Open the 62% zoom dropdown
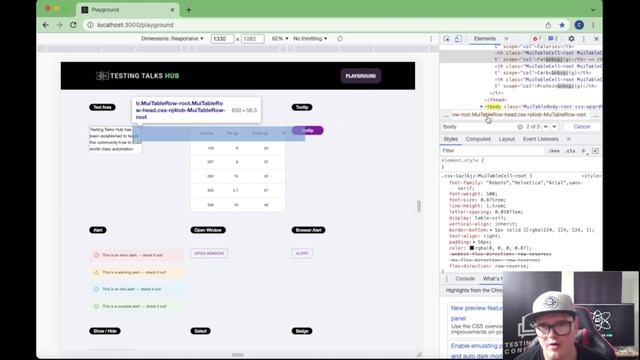Screen dimensions: 640x360 [x=280, y=38]
